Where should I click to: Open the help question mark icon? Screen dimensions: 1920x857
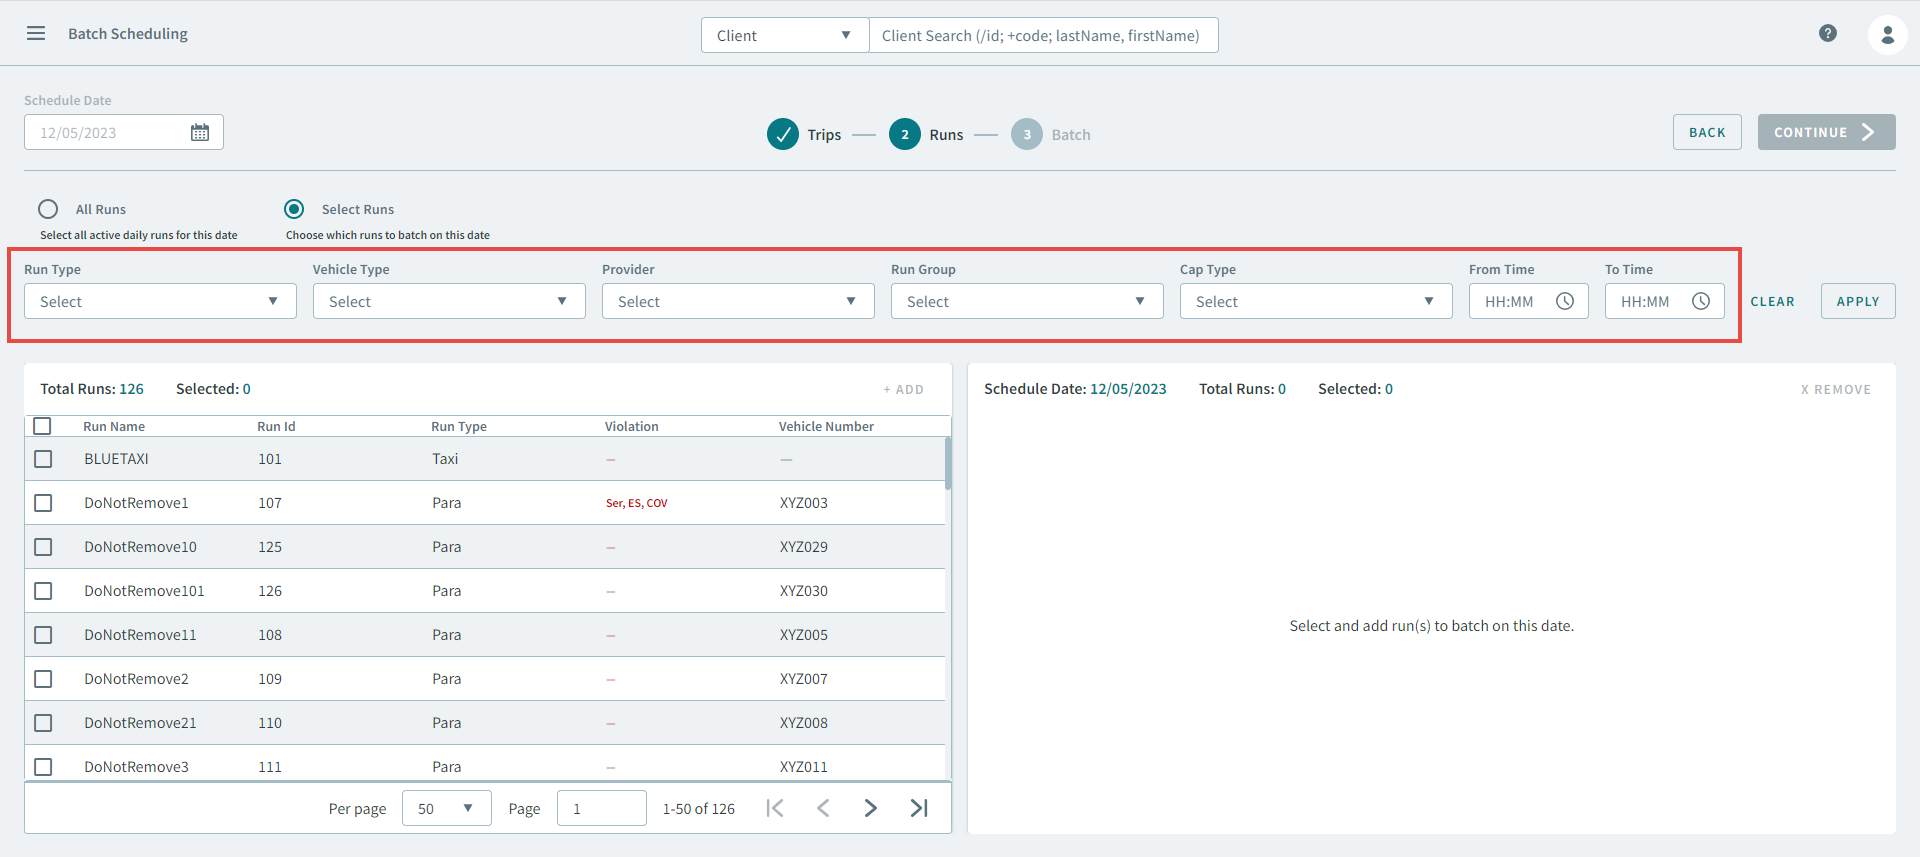(x=1828, y=33)
